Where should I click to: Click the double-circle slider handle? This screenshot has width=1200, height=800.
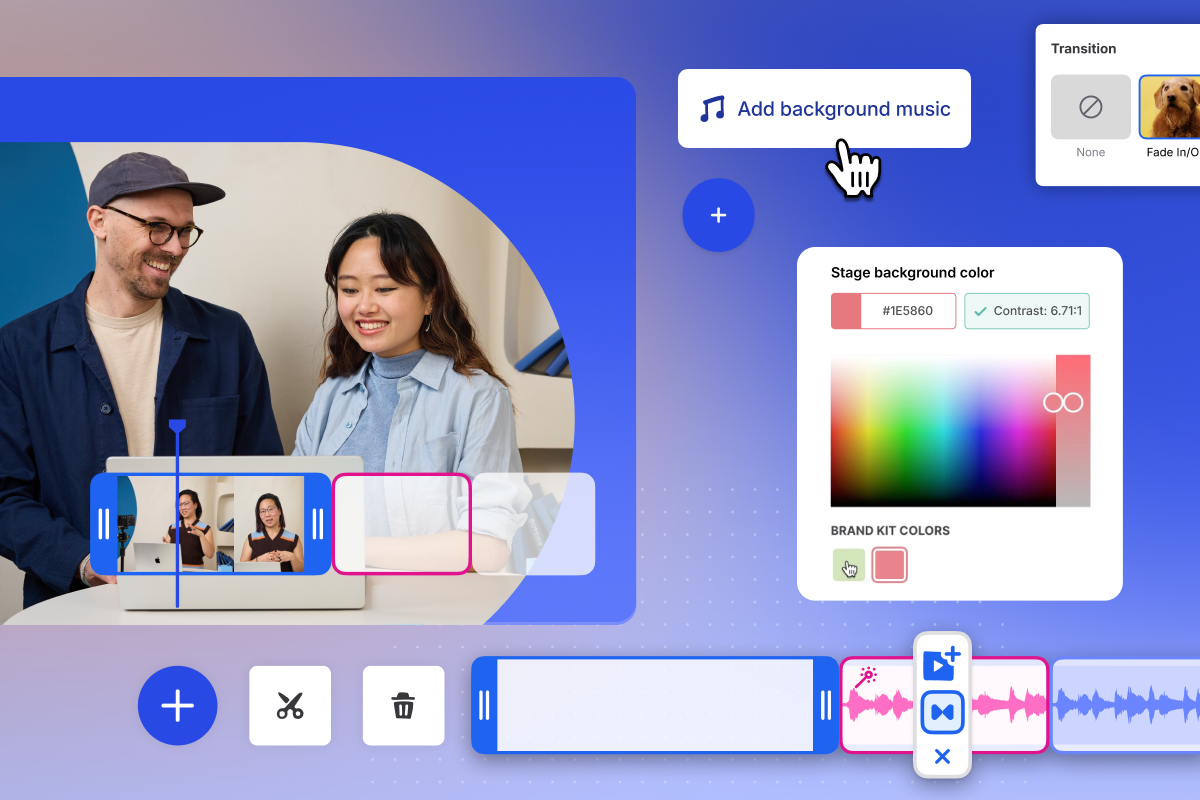(x=1063, y=402)
